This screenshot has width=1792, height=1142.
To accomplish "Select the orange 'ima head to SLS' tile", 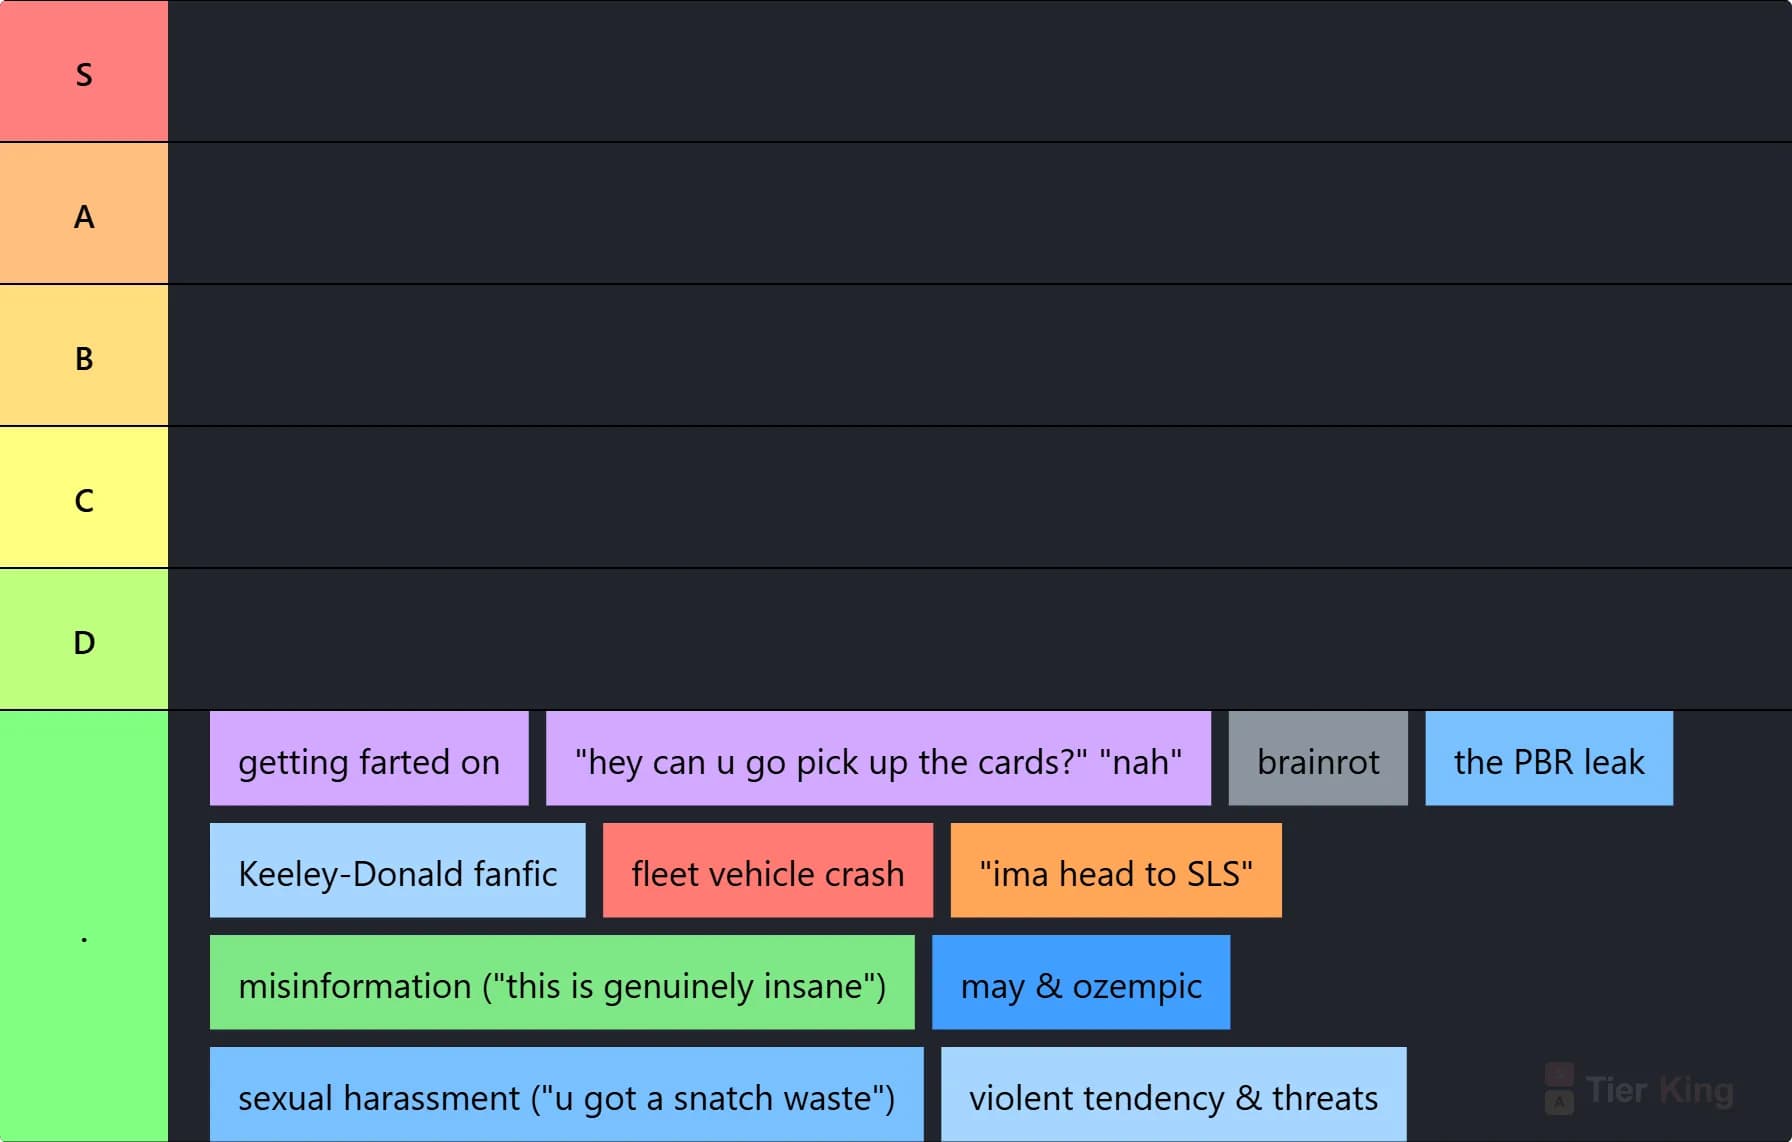I will [1116, 870].
